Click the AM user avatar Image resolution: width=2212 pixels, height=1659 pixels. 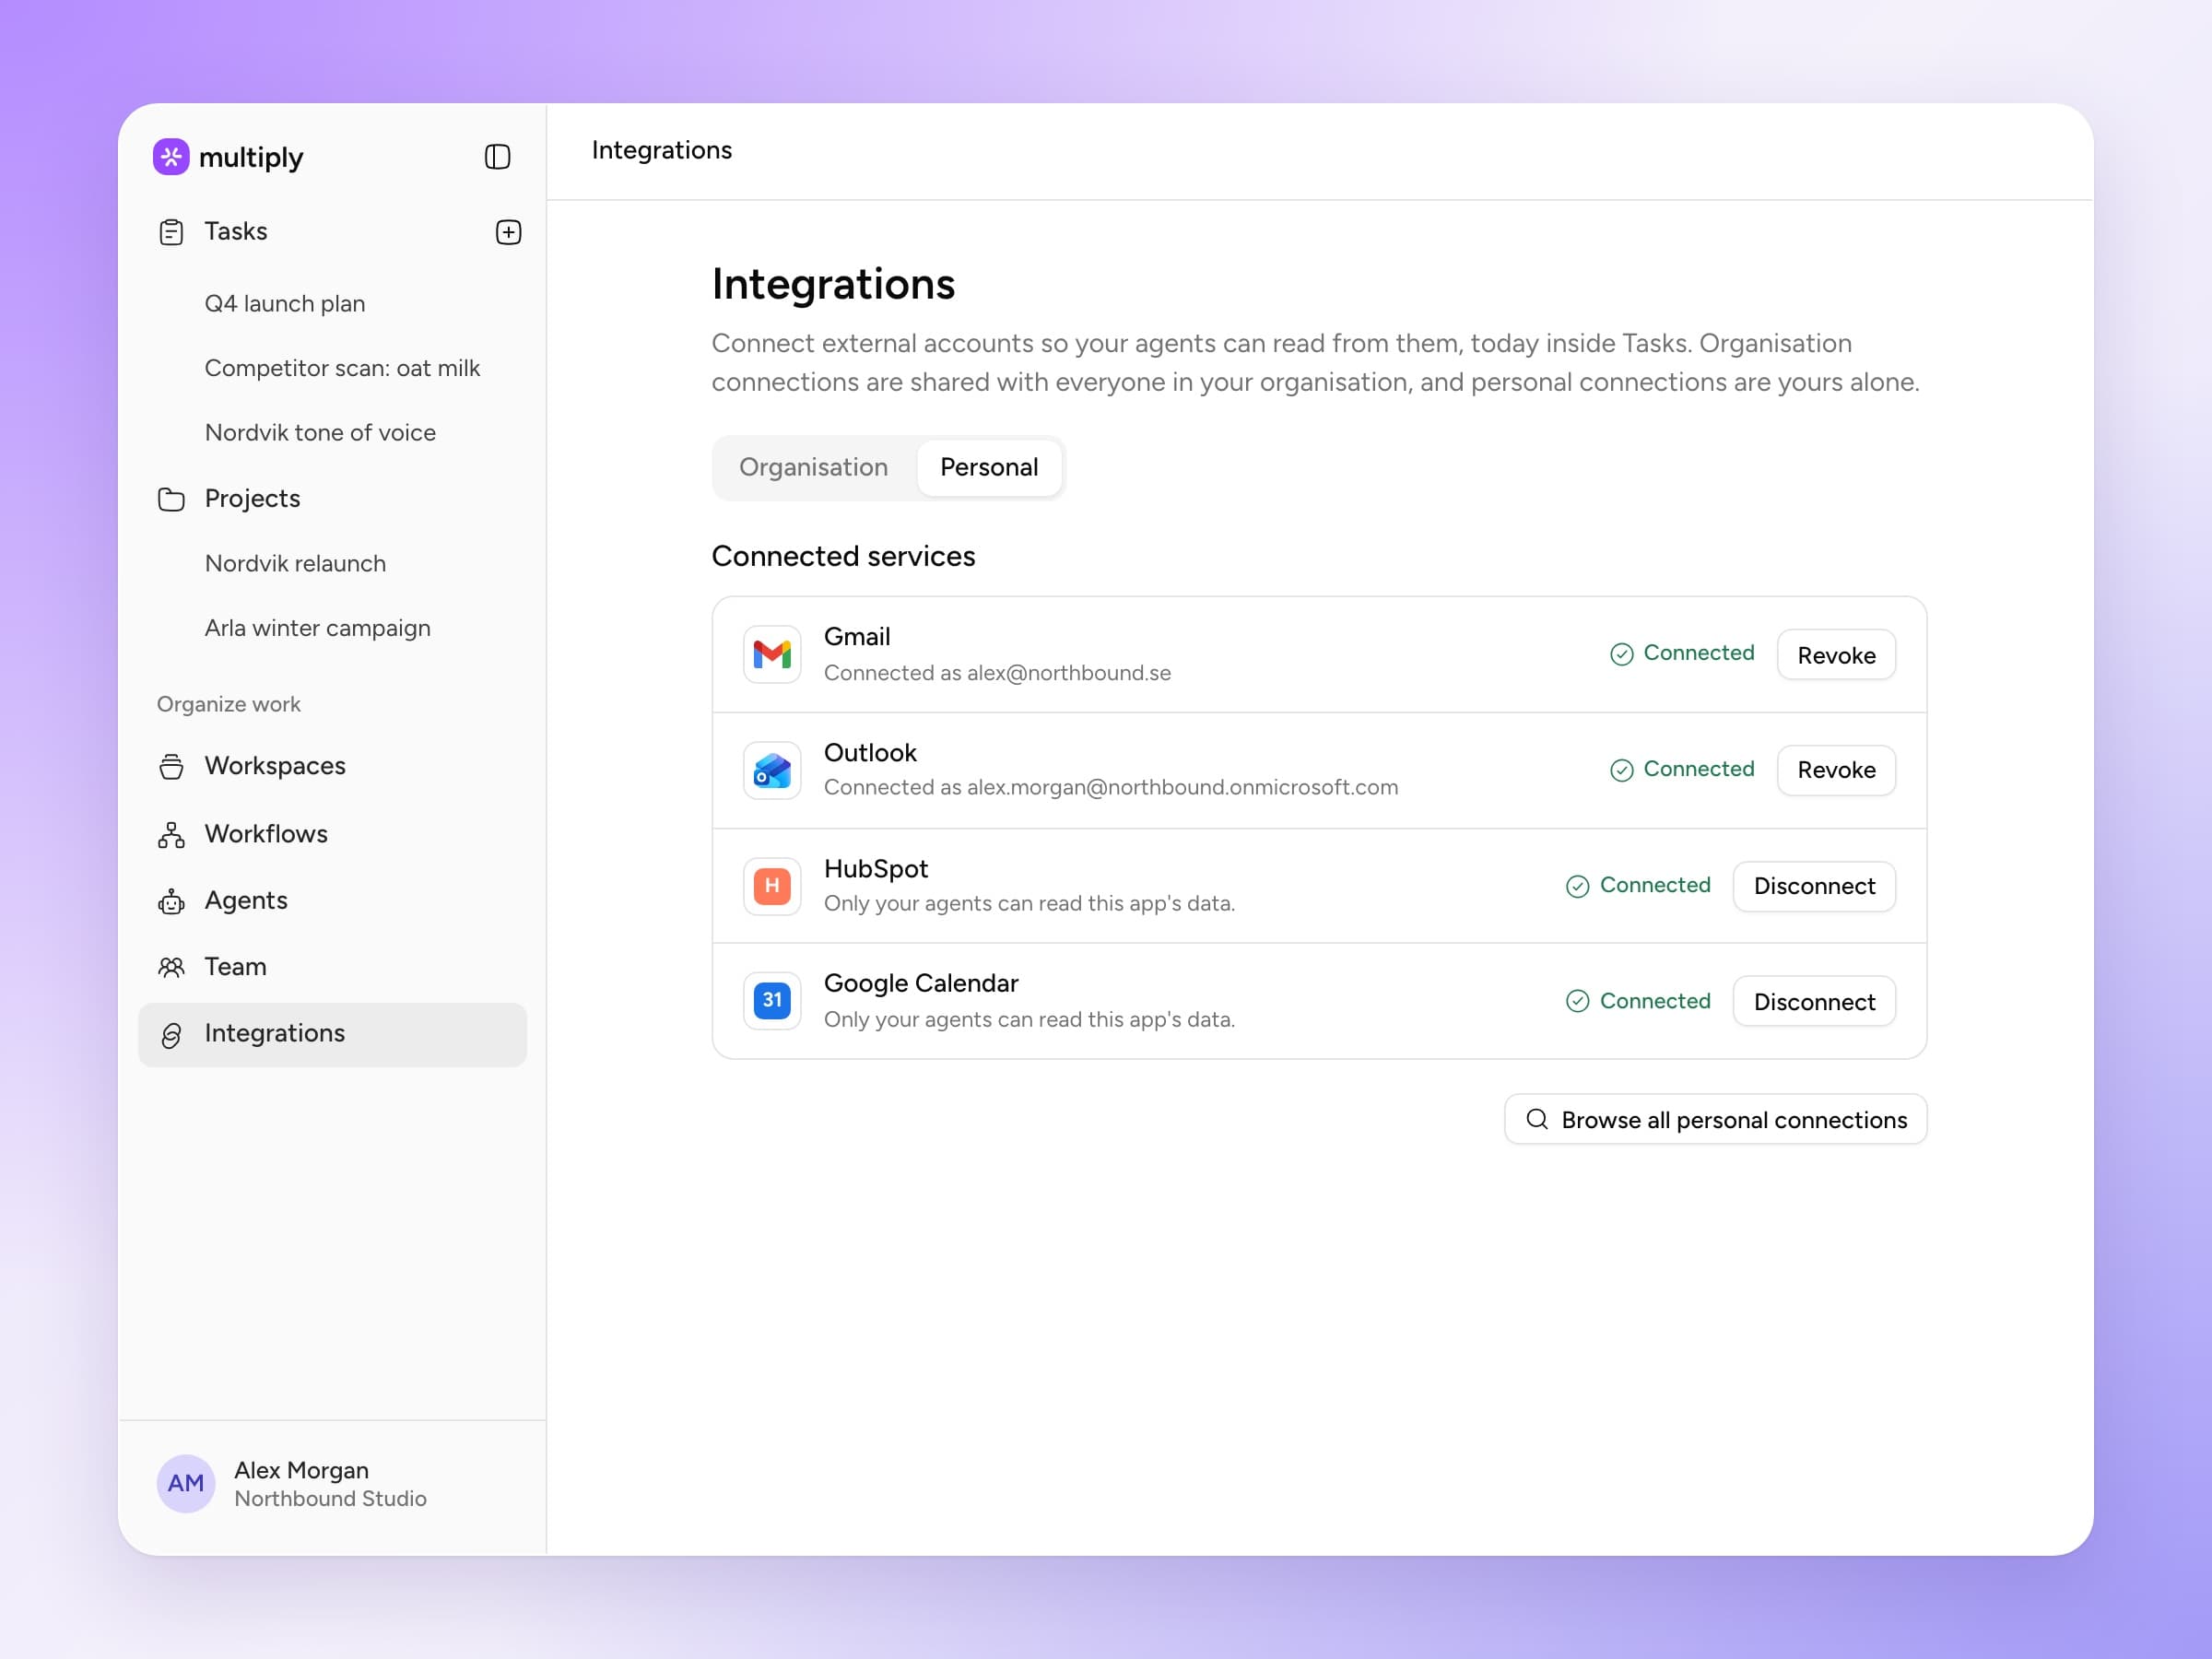coord(186,1483)
